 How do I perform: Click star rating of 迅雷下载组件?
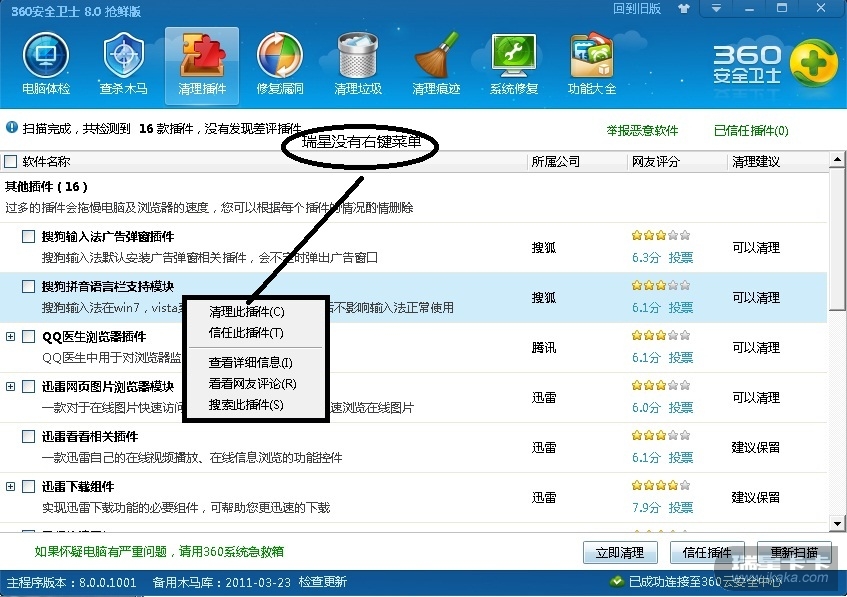pyautogui.click(x=661, y=485)
